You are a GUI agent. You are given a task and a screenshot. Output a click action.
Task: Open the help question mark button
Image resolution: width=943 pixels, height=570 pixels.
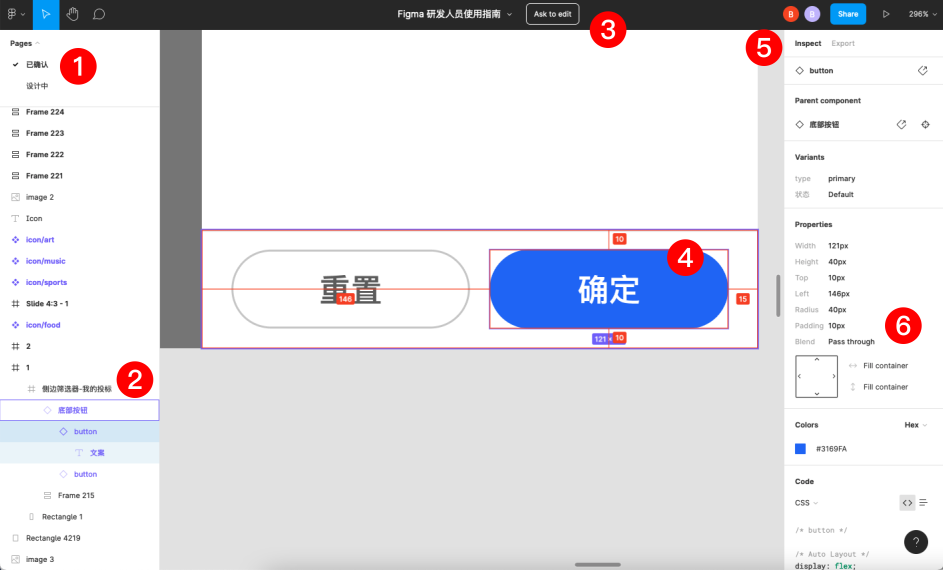tap(916, 541)
